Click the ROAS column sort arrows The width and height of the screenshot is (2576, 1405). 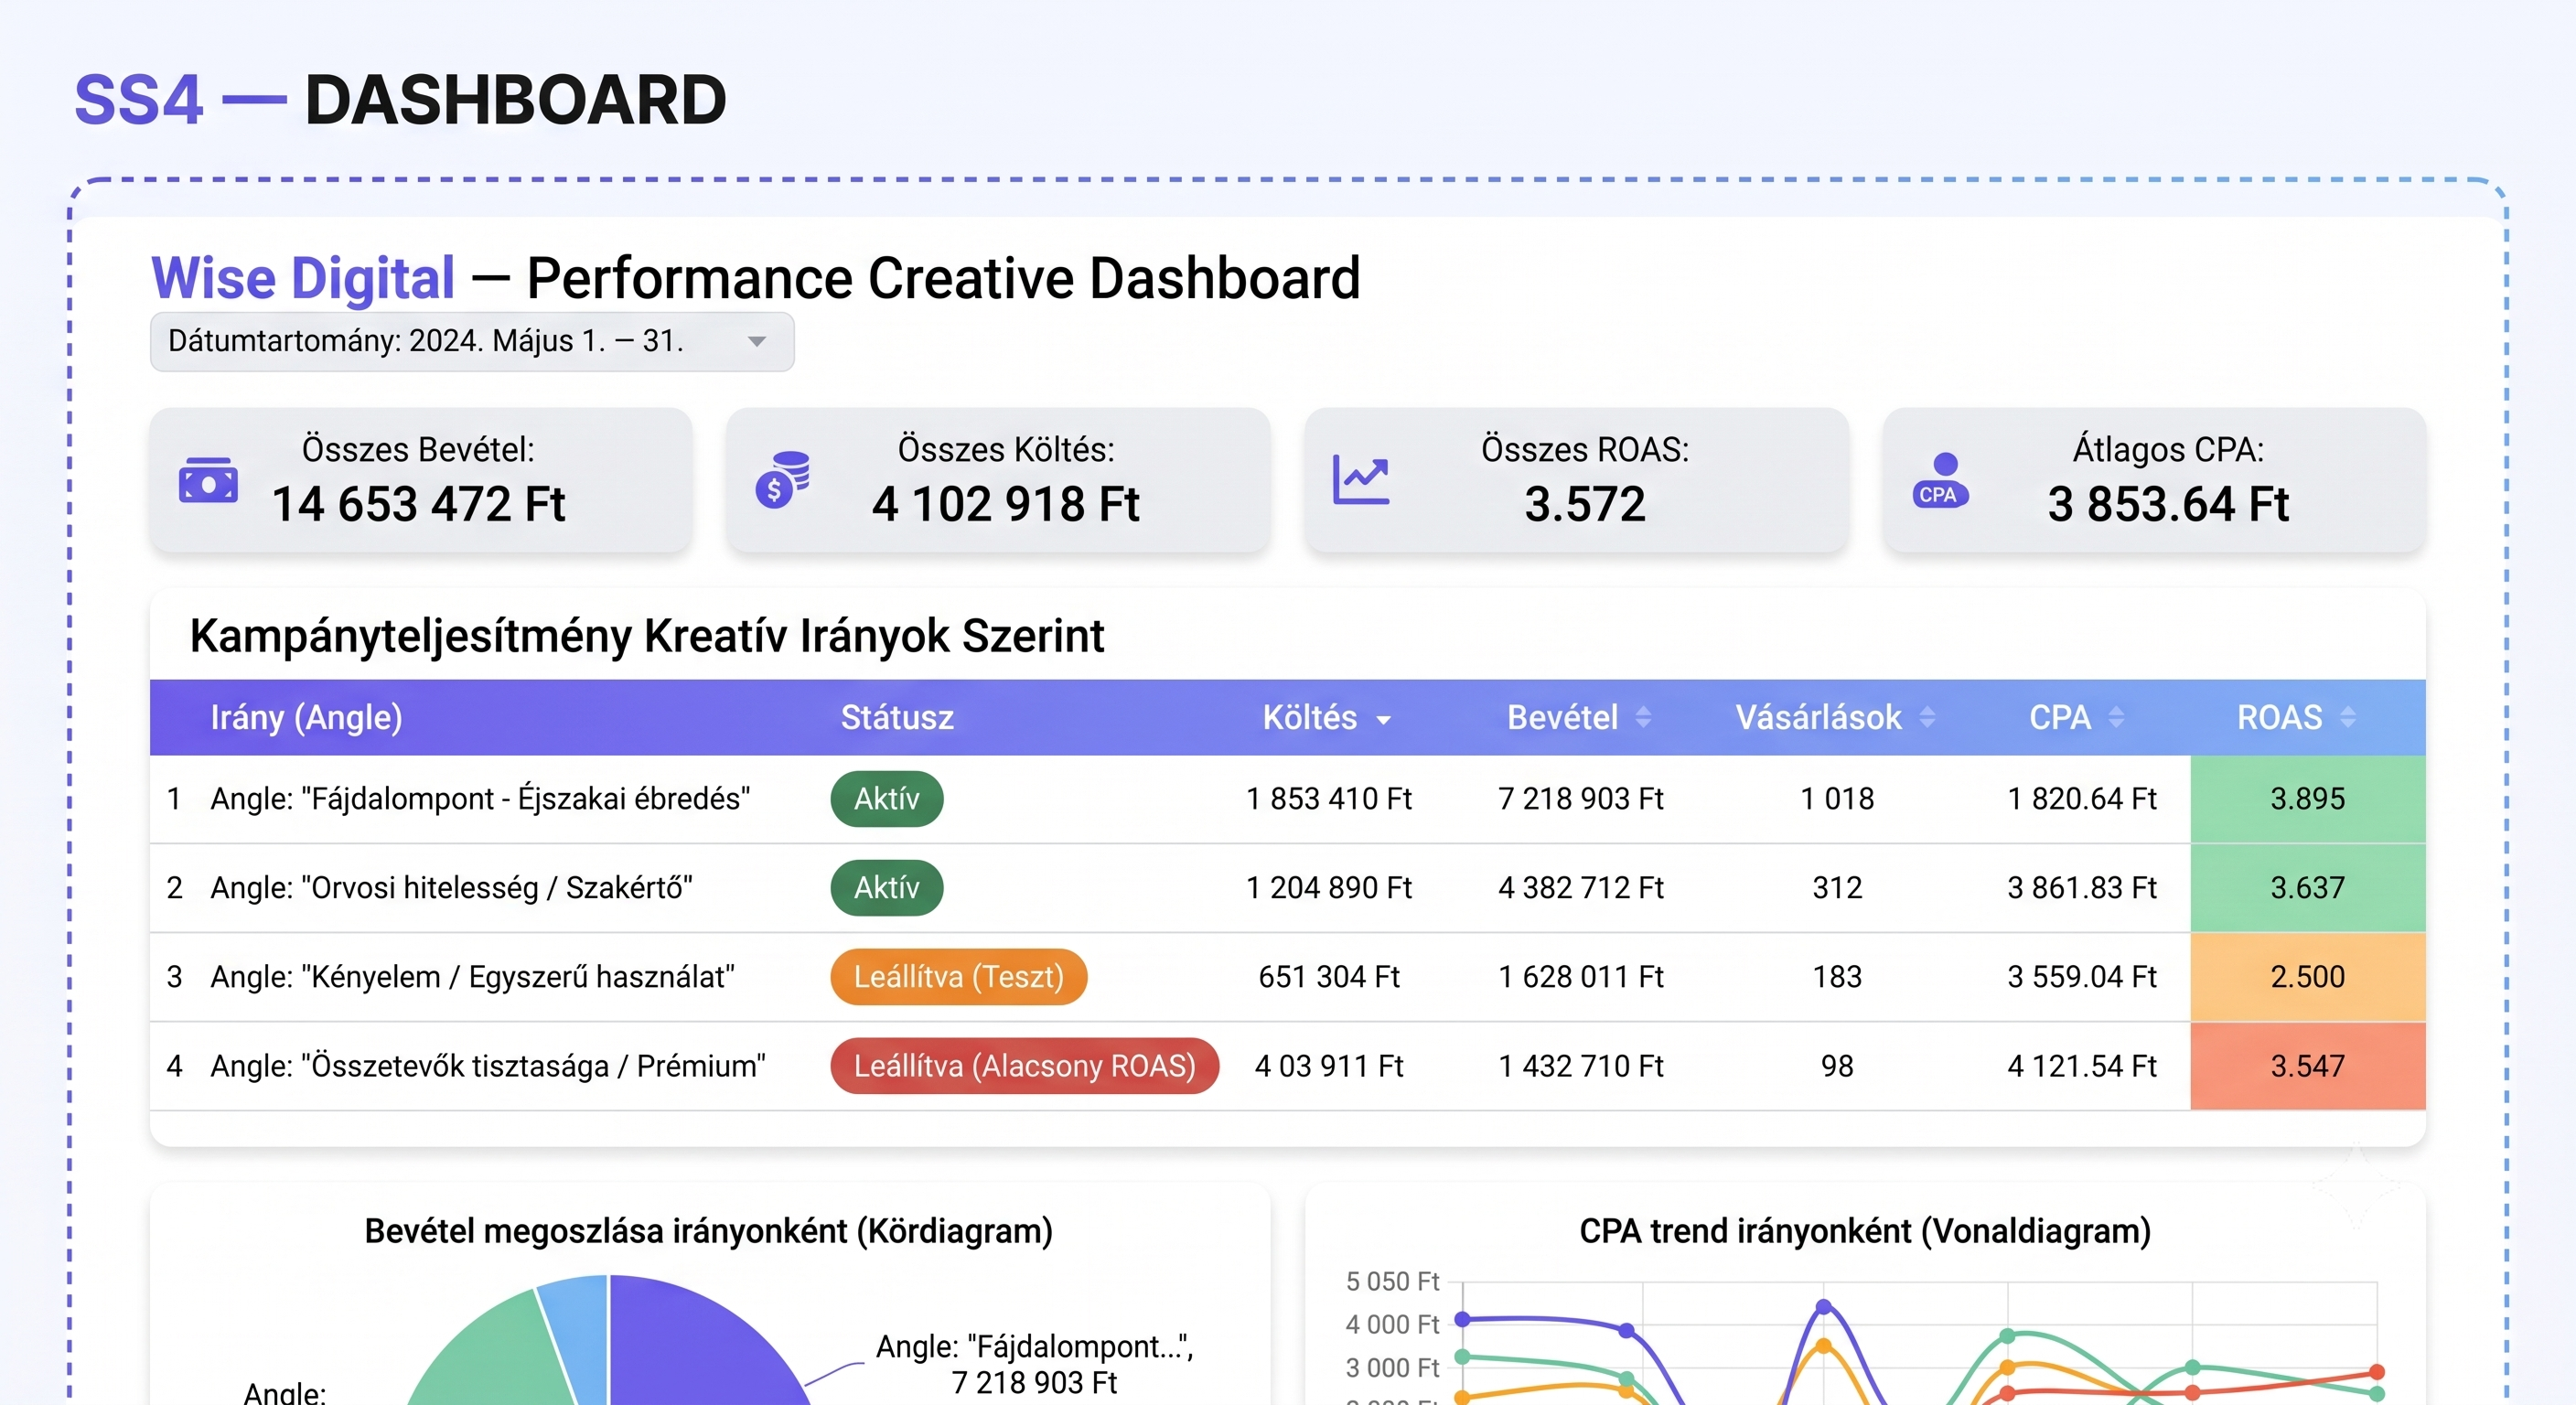[x=2348, y=717]
